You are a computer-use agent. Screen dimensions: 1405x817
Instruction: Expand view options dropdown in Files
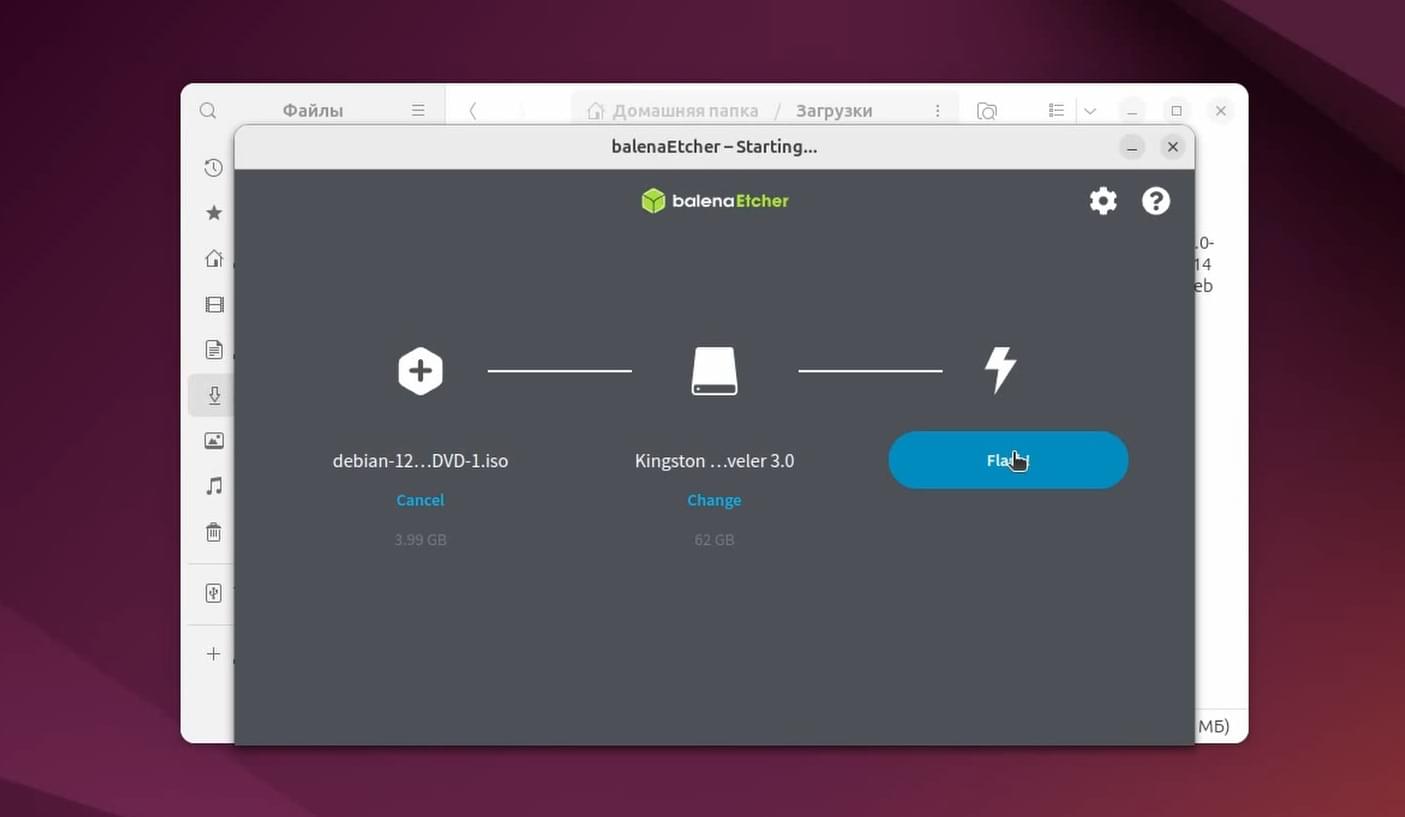coord(1090,111)
